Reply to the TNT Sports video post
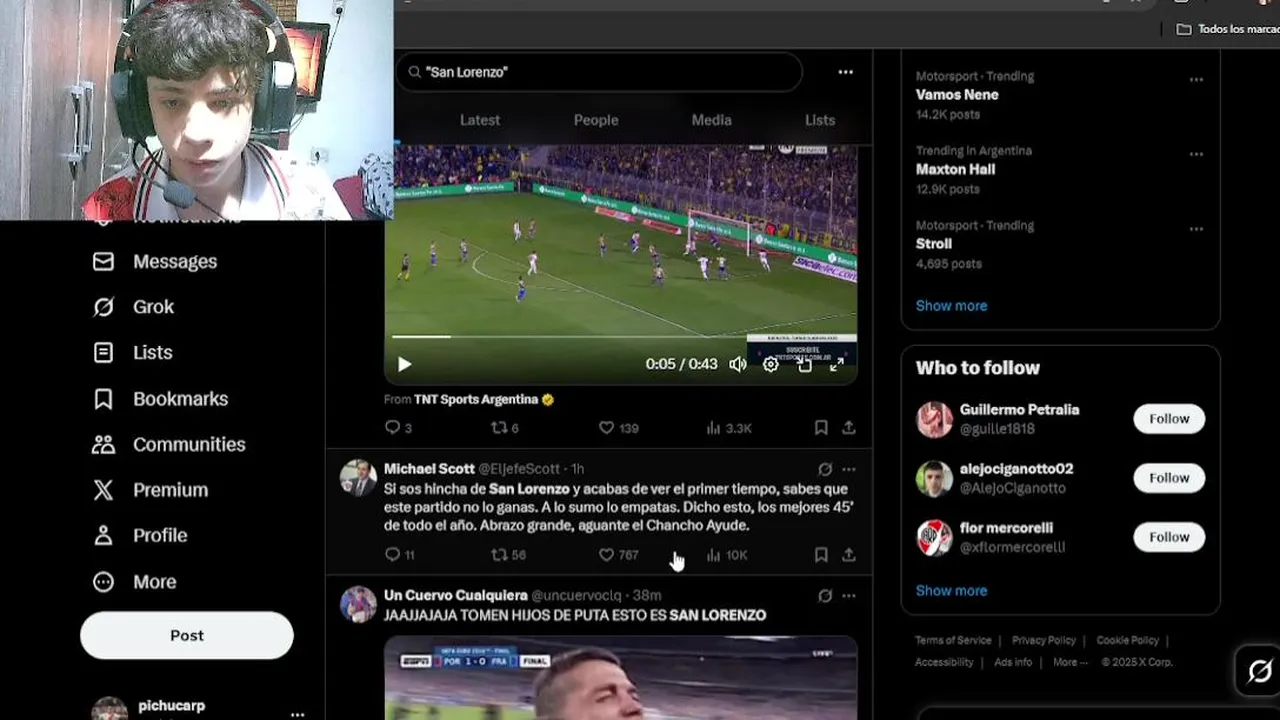 (x=398, y=428)
